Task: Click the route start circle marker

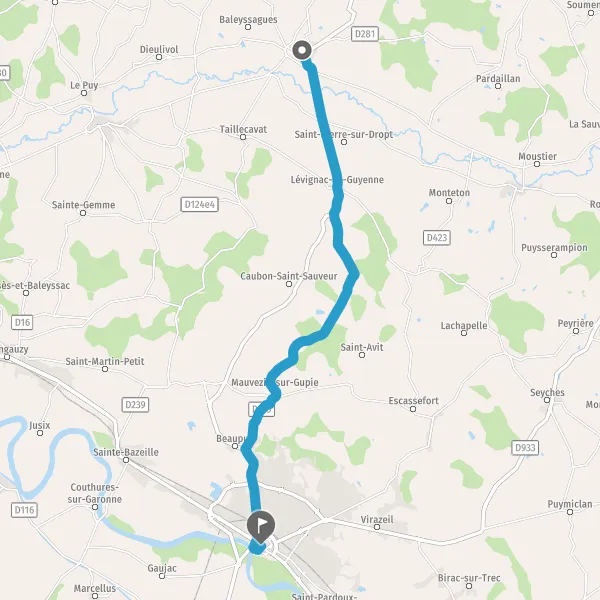Action: pyautogui.click(x=302, y=50)
